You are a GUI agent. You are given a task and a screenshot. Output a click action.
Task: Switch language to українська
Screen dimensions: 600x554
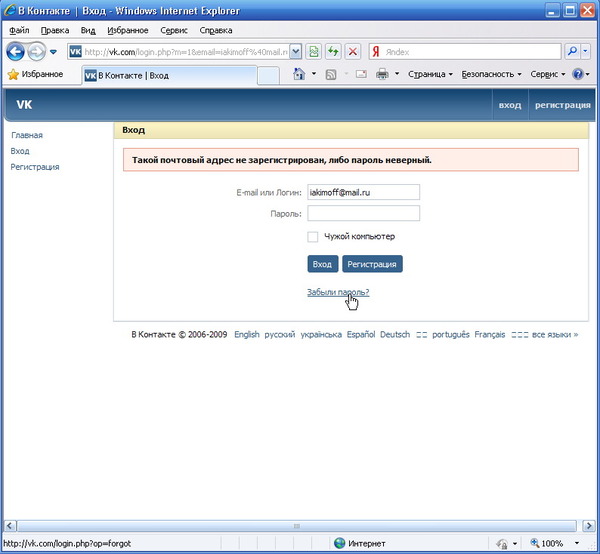point(321,334)
